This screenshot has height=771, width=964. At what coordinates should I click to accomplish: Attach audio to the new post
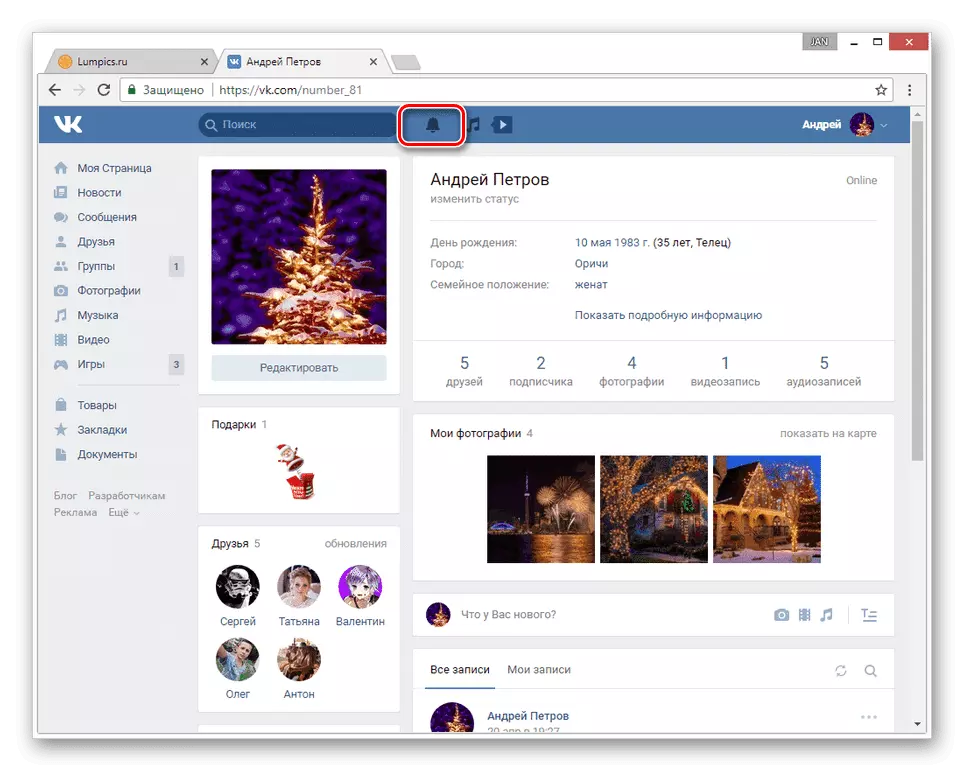pos(826,615)
